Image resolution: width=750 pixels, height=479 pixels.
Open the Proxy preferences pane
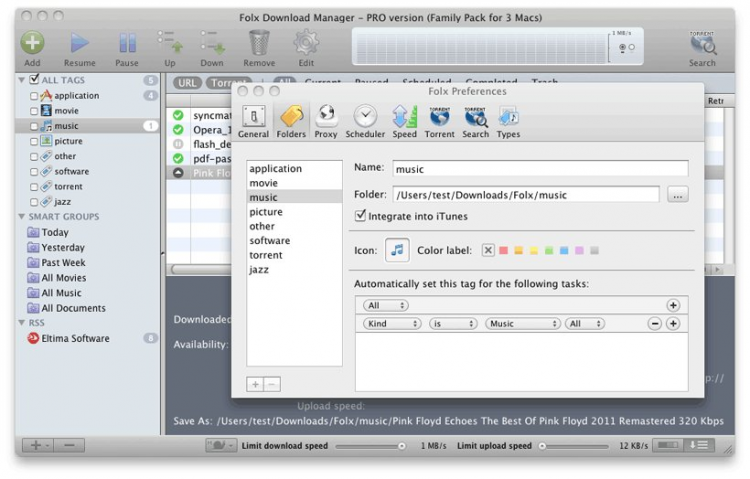tap(326, 118)
